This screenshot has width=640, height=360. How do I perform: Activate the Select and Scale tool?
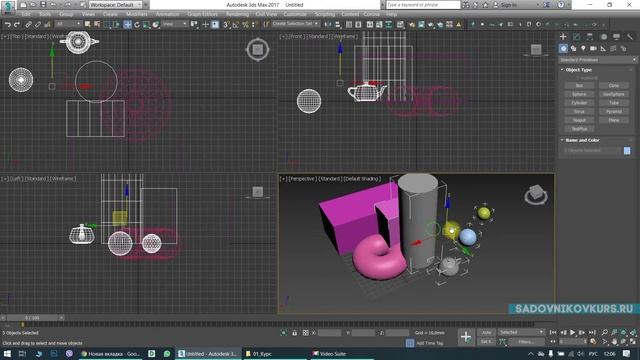pyautogui.click(x=146, y=24)
